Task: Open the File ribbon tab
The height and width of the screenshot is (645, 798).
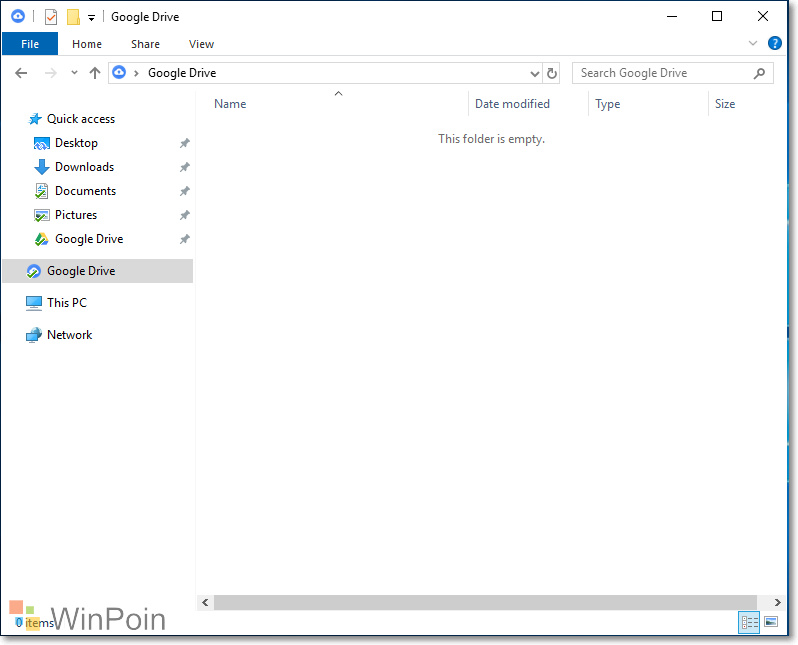Action: [x=30, y=44]
